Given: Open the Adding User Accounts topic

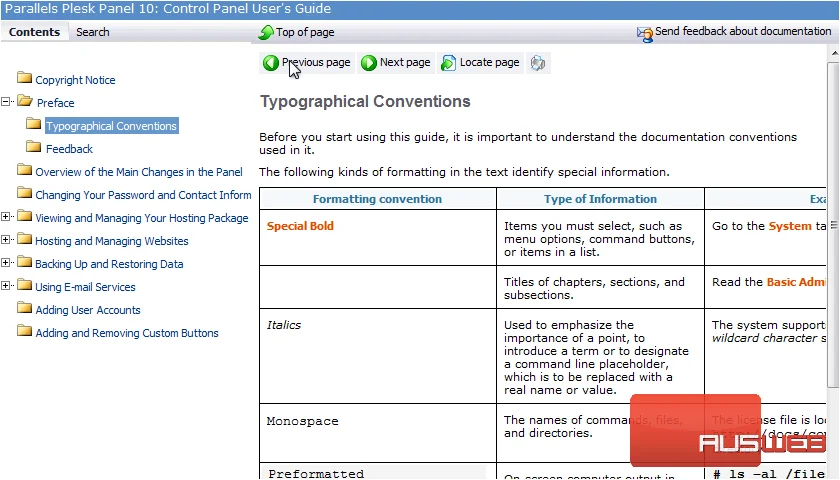Looking at the screenshot, I should point(88,310).
